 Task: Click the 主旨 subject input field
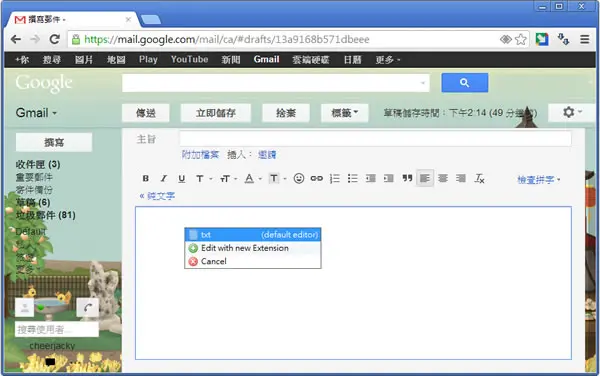pos(375,138)
